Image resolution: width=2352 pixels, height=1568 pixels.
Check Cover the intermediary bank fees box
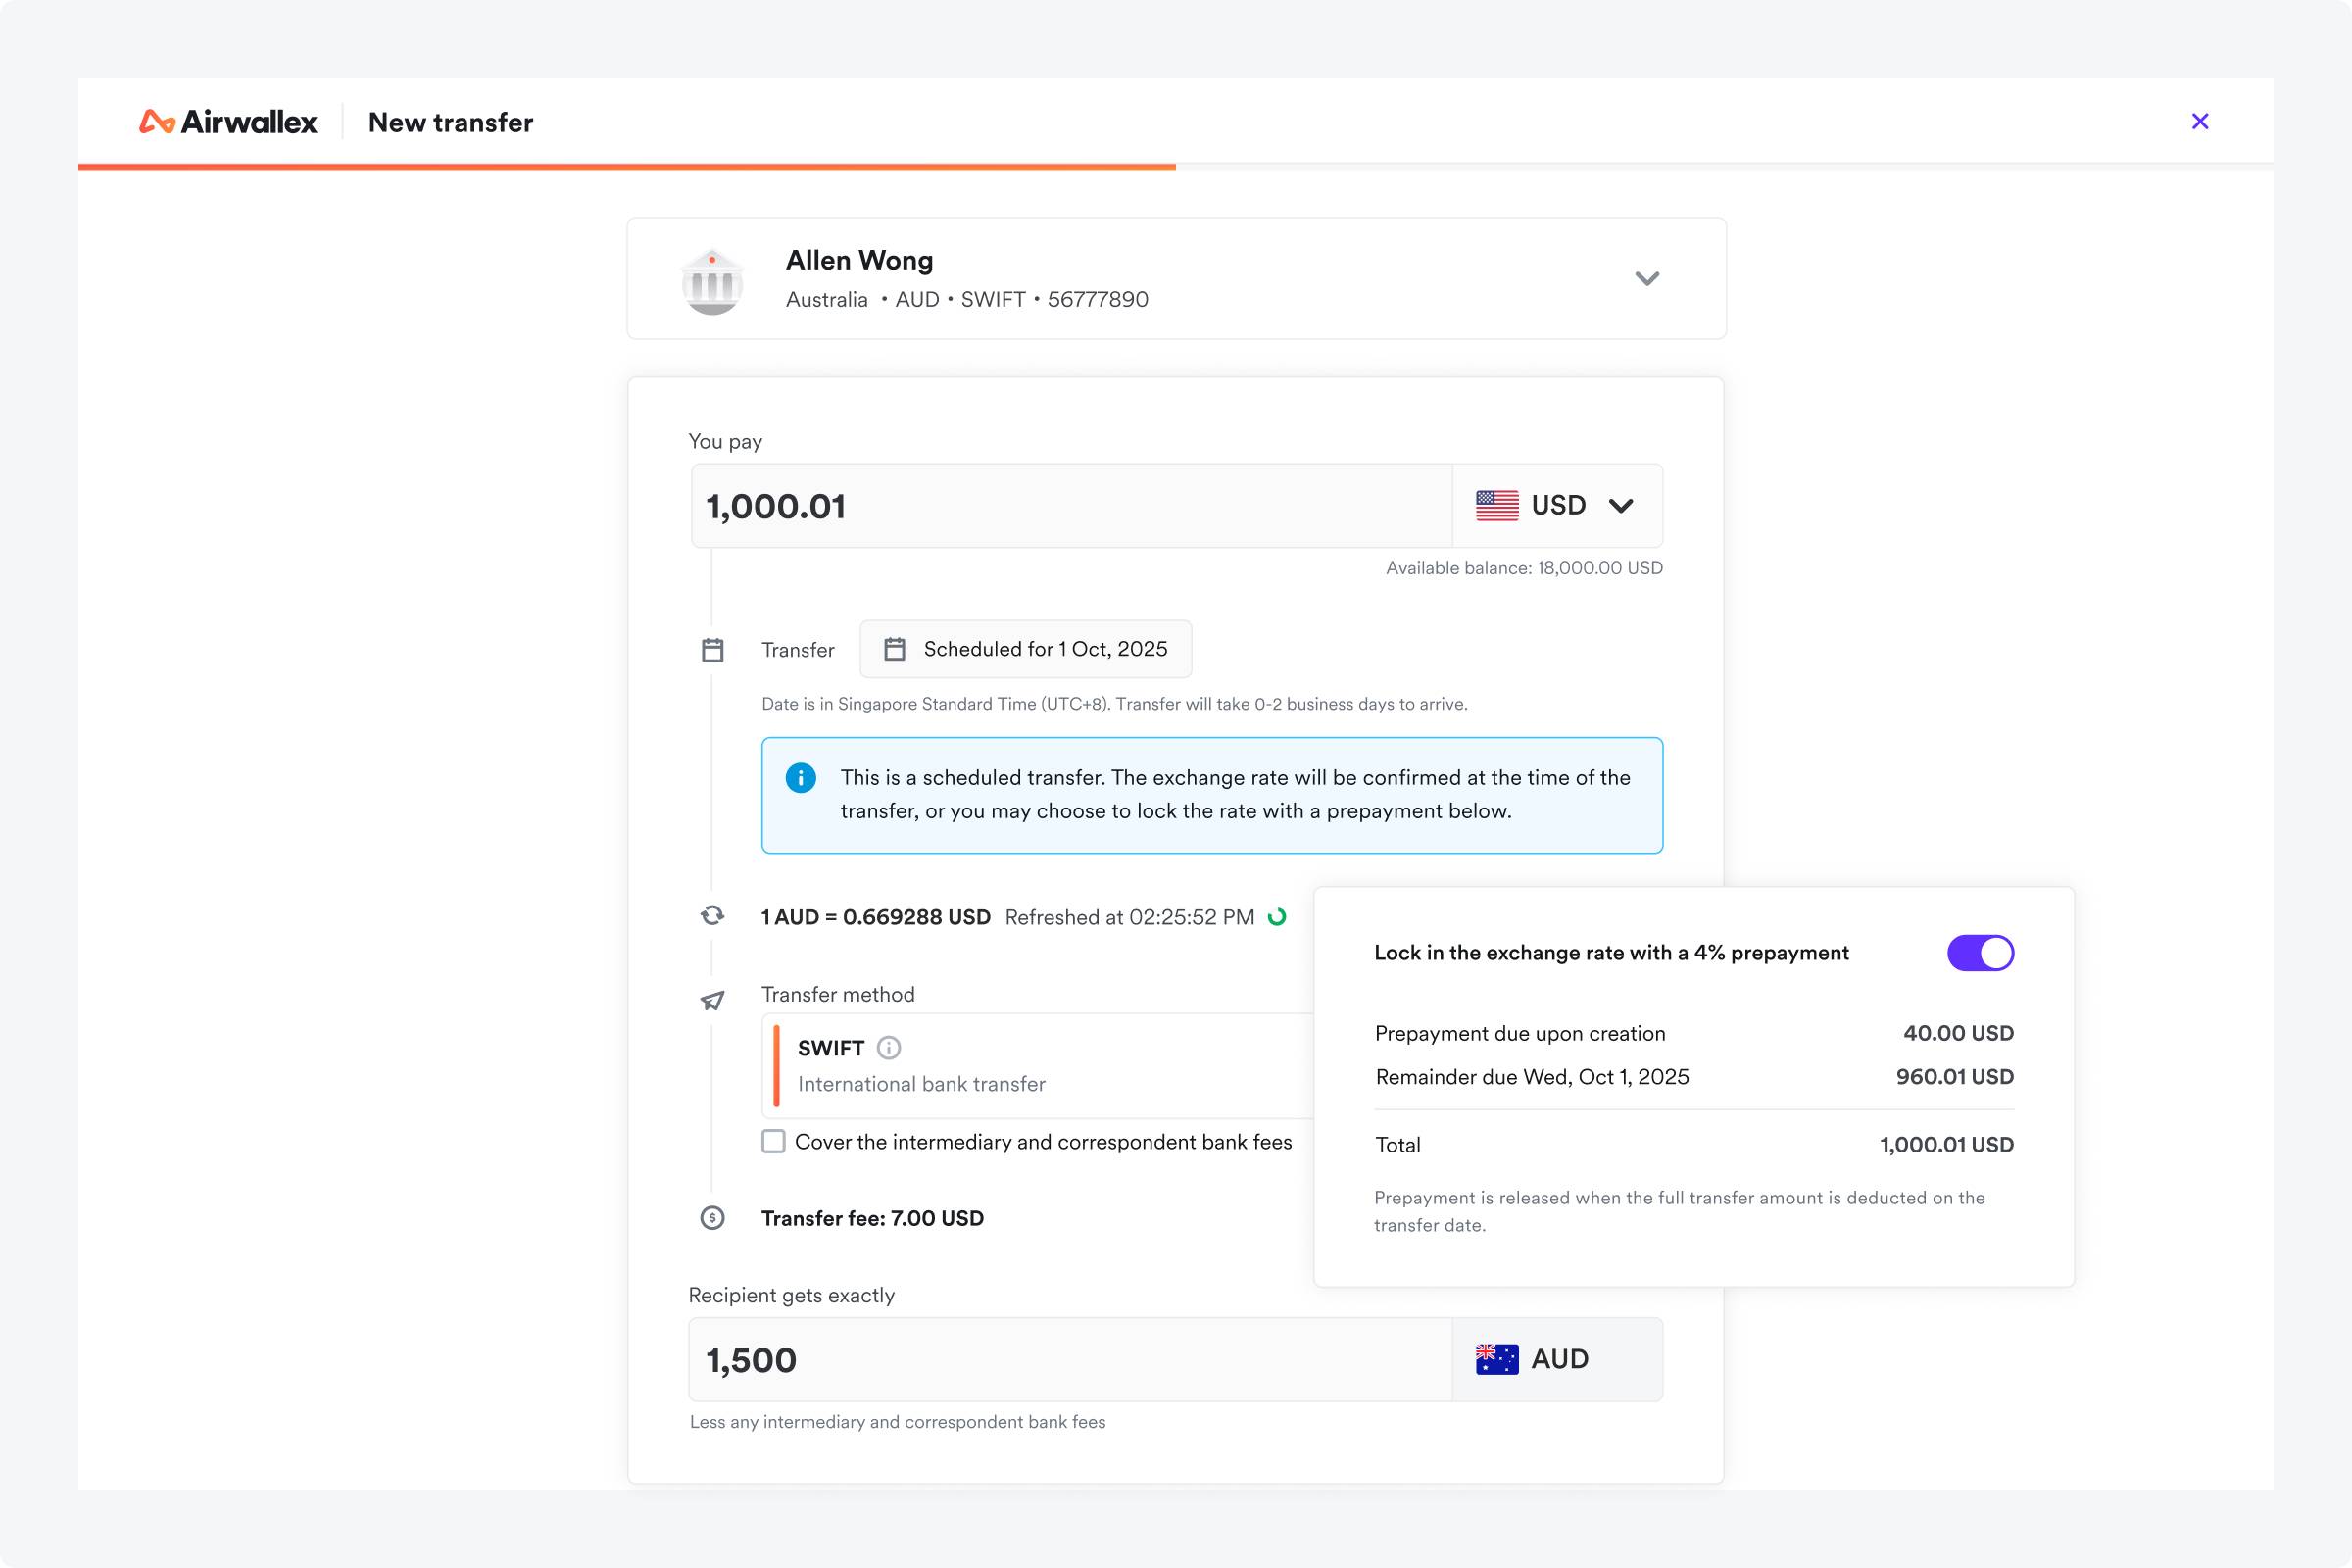click(x=773, y=1142)
